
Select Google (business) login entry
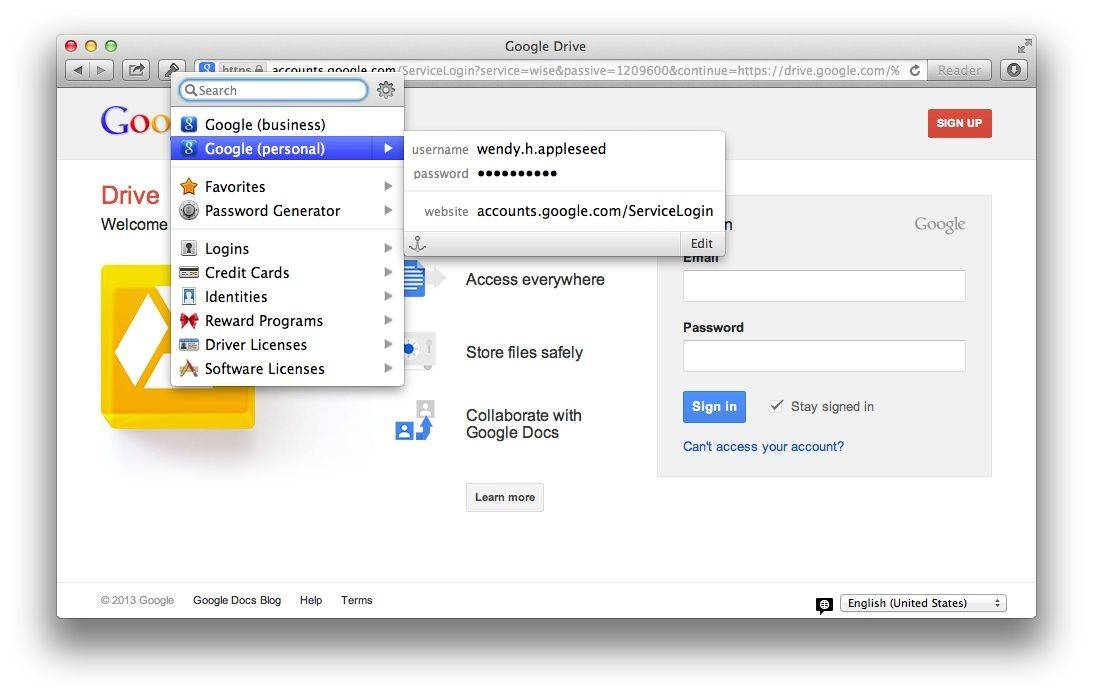click(265, 124)
